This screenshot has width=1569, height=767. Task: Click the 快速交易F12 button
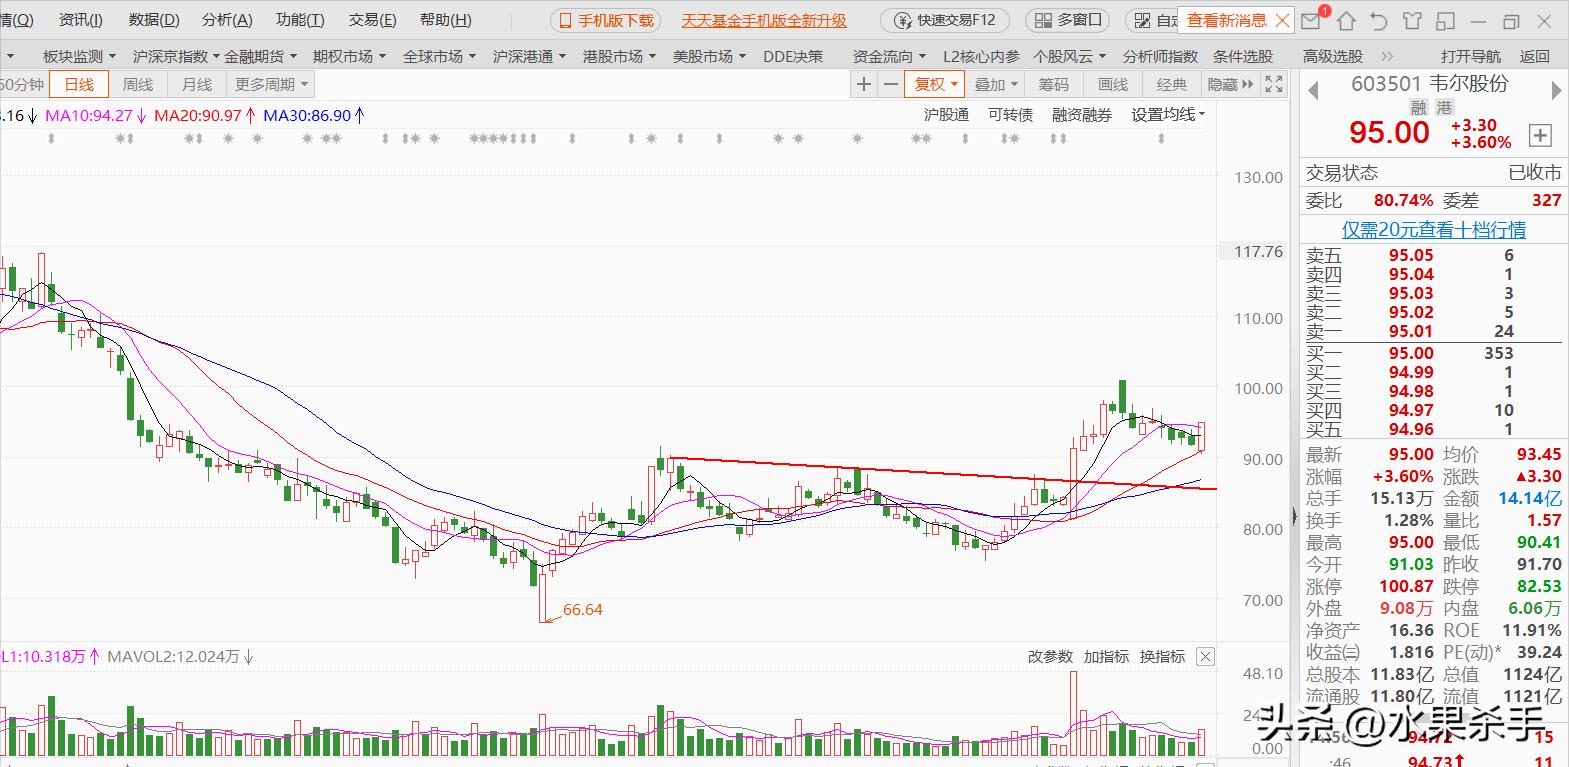[945, 20]
